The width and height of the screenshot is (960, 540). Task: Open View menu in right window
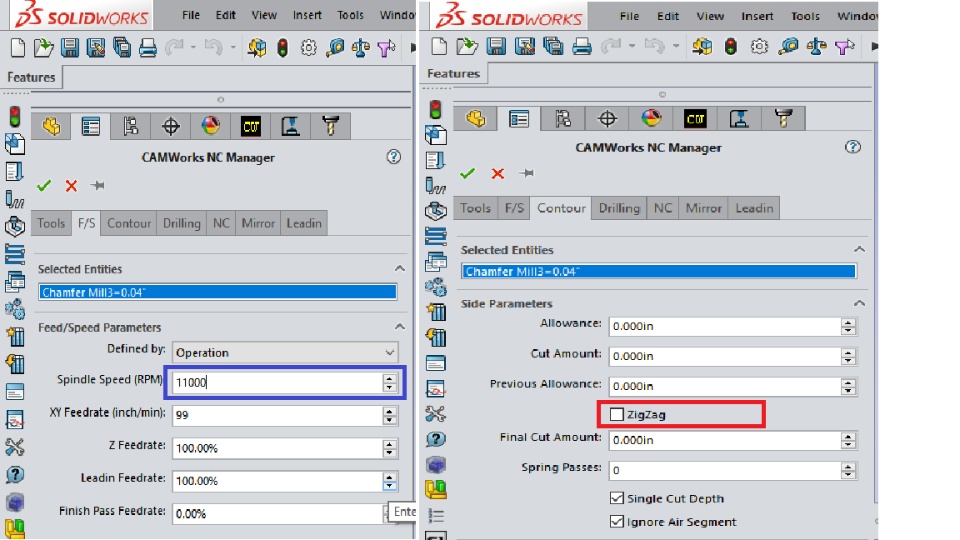tap(710, 16)
